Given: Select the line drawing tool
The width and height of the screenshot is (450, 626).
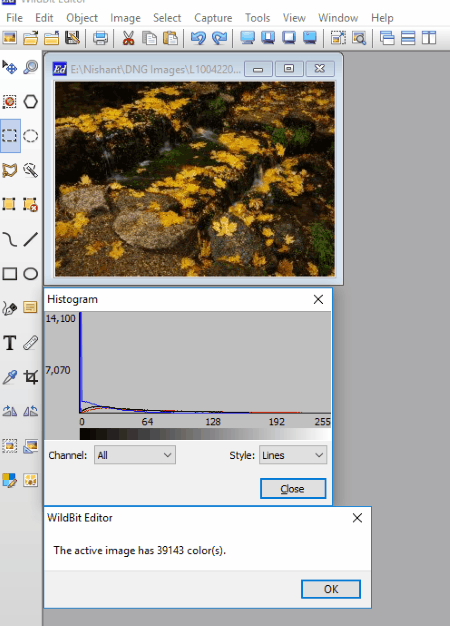Looking at the screenshot, I should [31, 240].
